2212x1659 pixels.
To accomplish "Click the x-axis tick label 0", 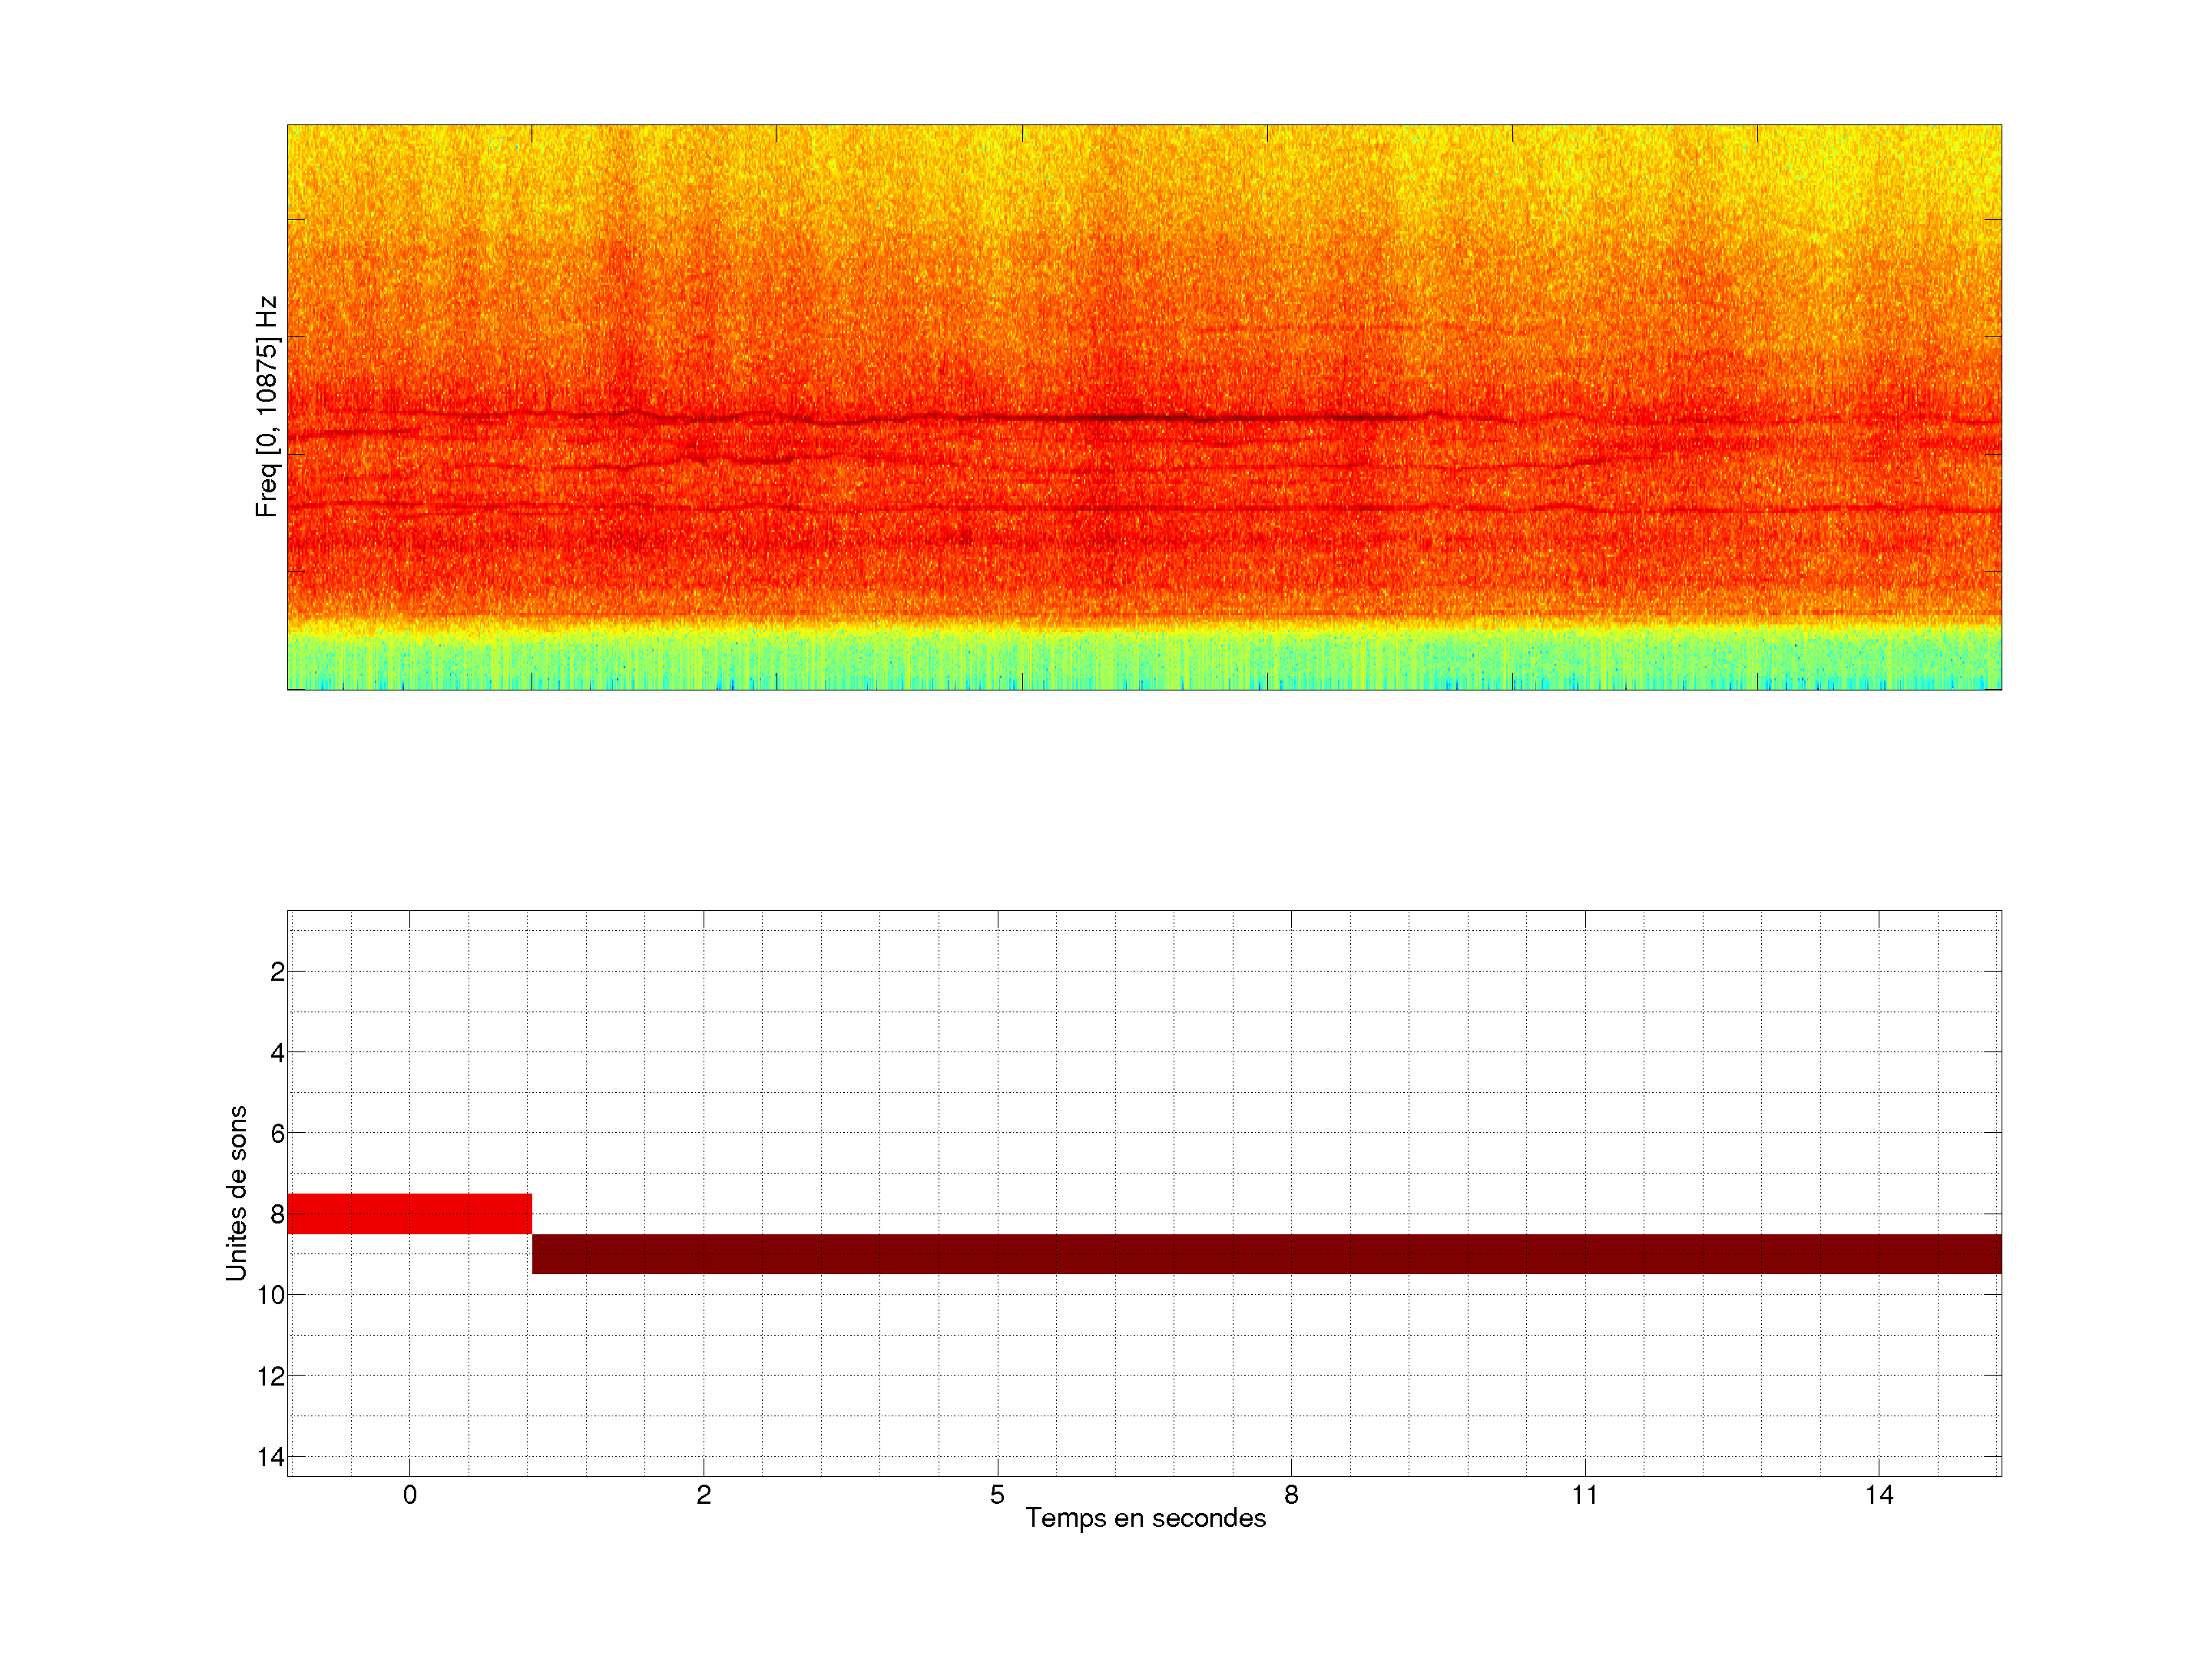I will point(409,1495).
